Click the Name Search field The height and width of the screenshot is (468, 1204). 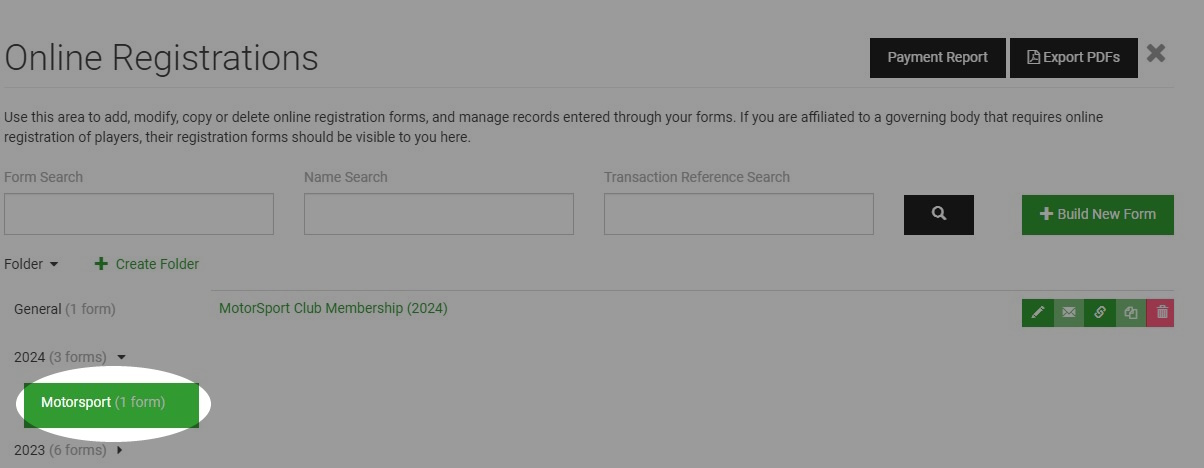439,214
